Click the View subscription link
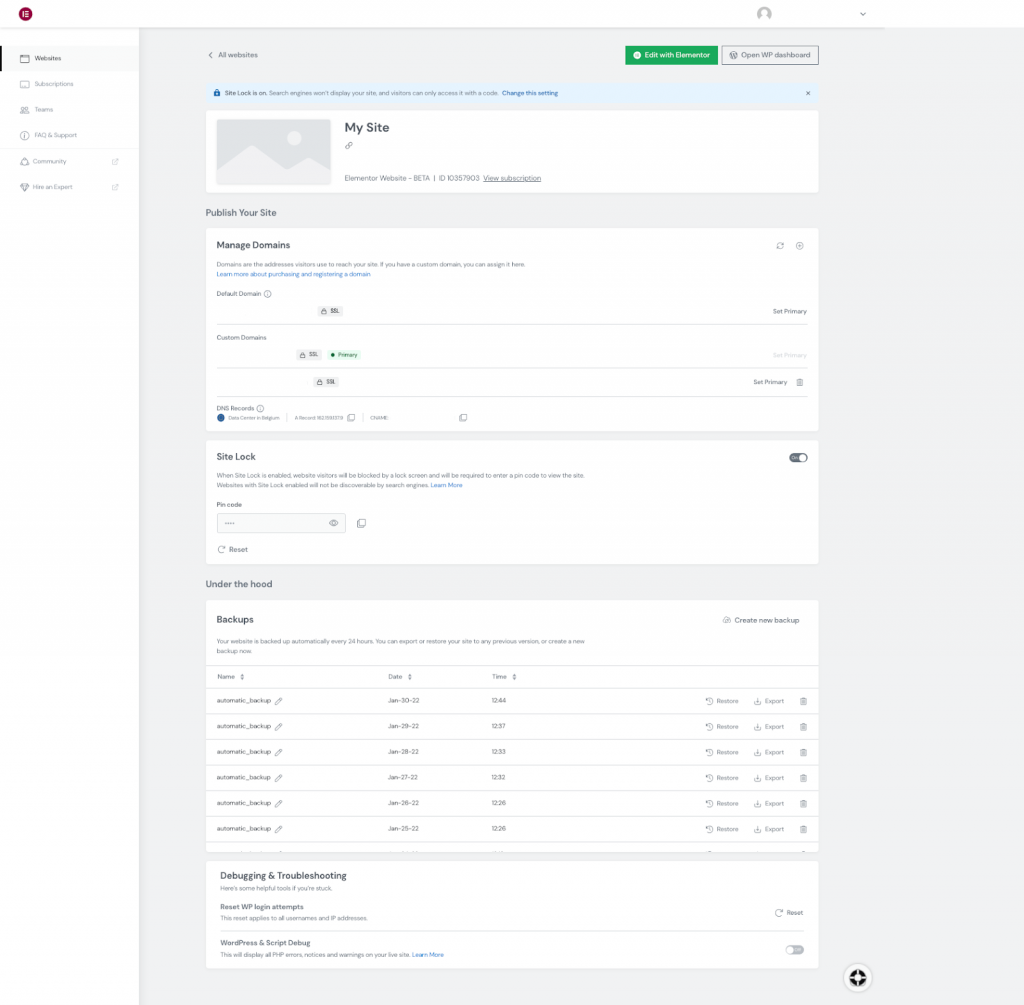Screen dimensions: 1024x1005 pyautogui.click(x=512, y=178)
